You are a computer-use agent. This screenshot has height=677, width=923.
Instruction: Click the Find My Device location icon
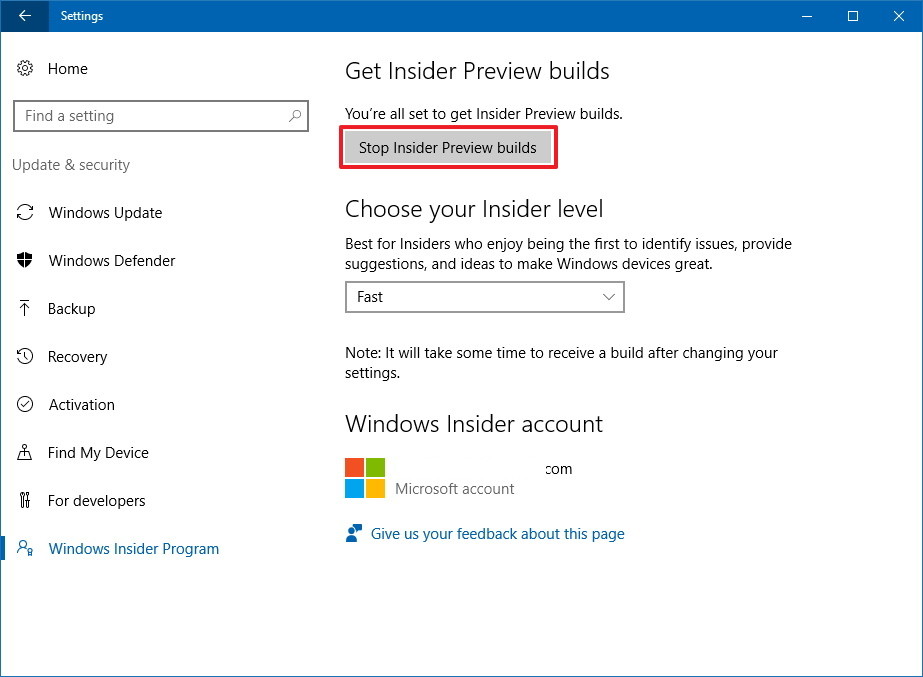point(26,452)
